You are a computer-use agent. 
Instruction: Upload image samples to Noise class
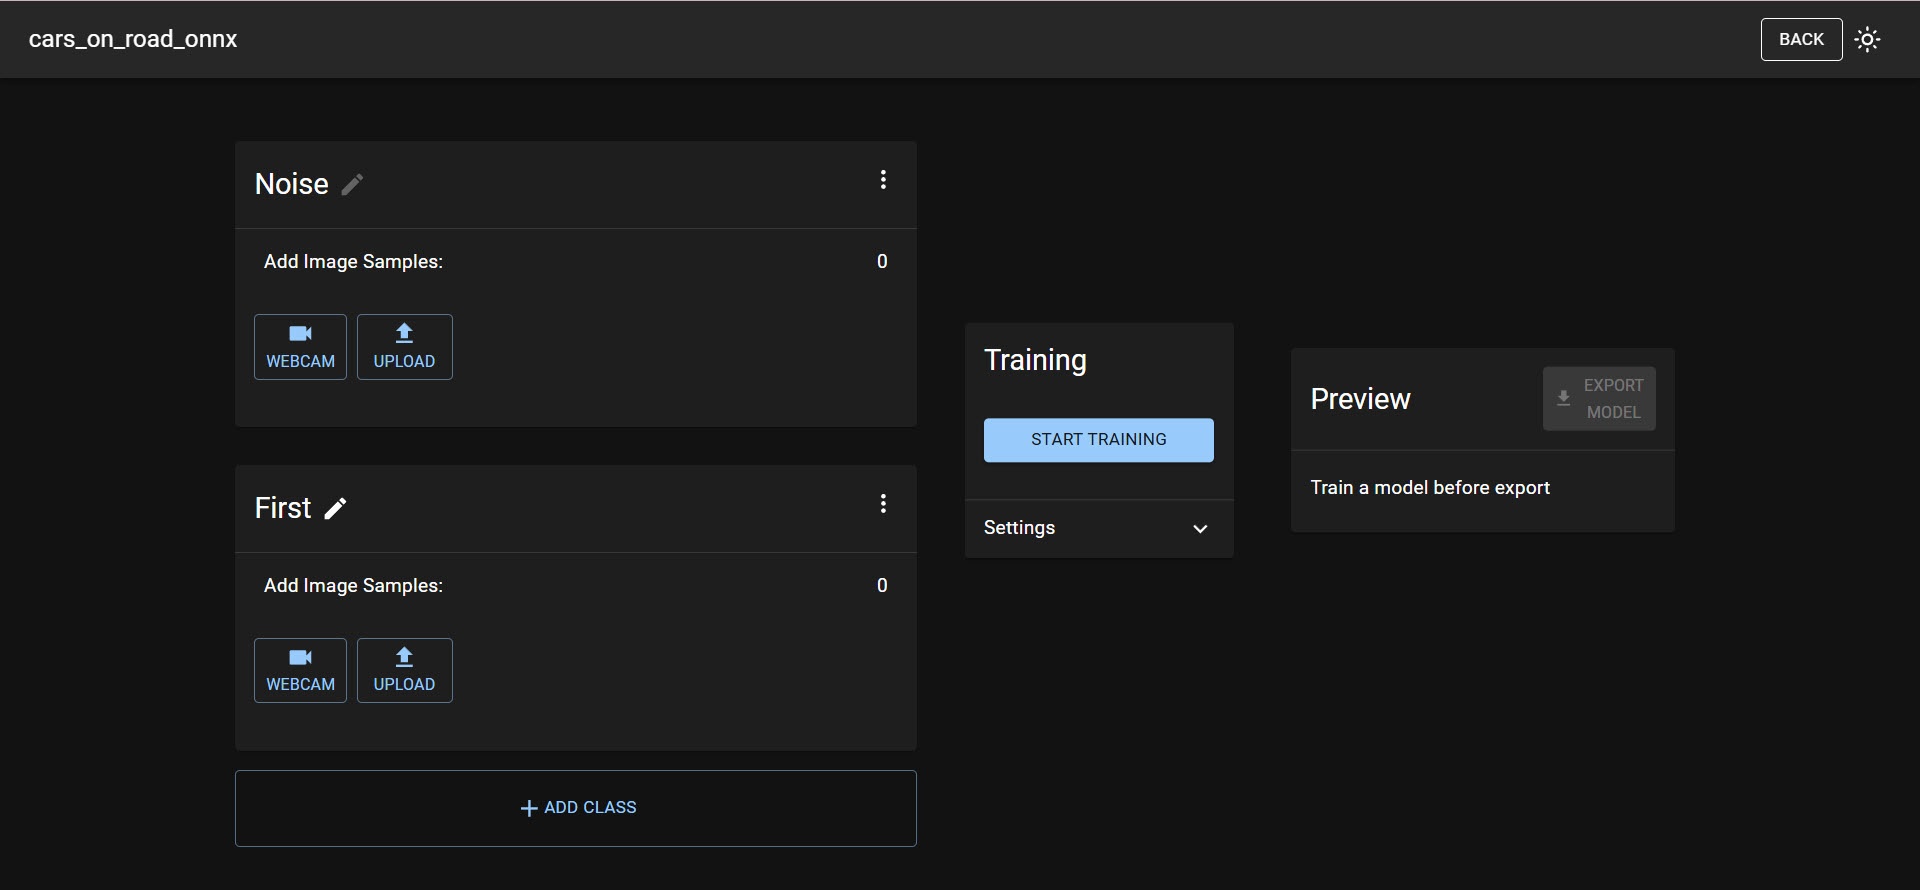click(404, 347)
